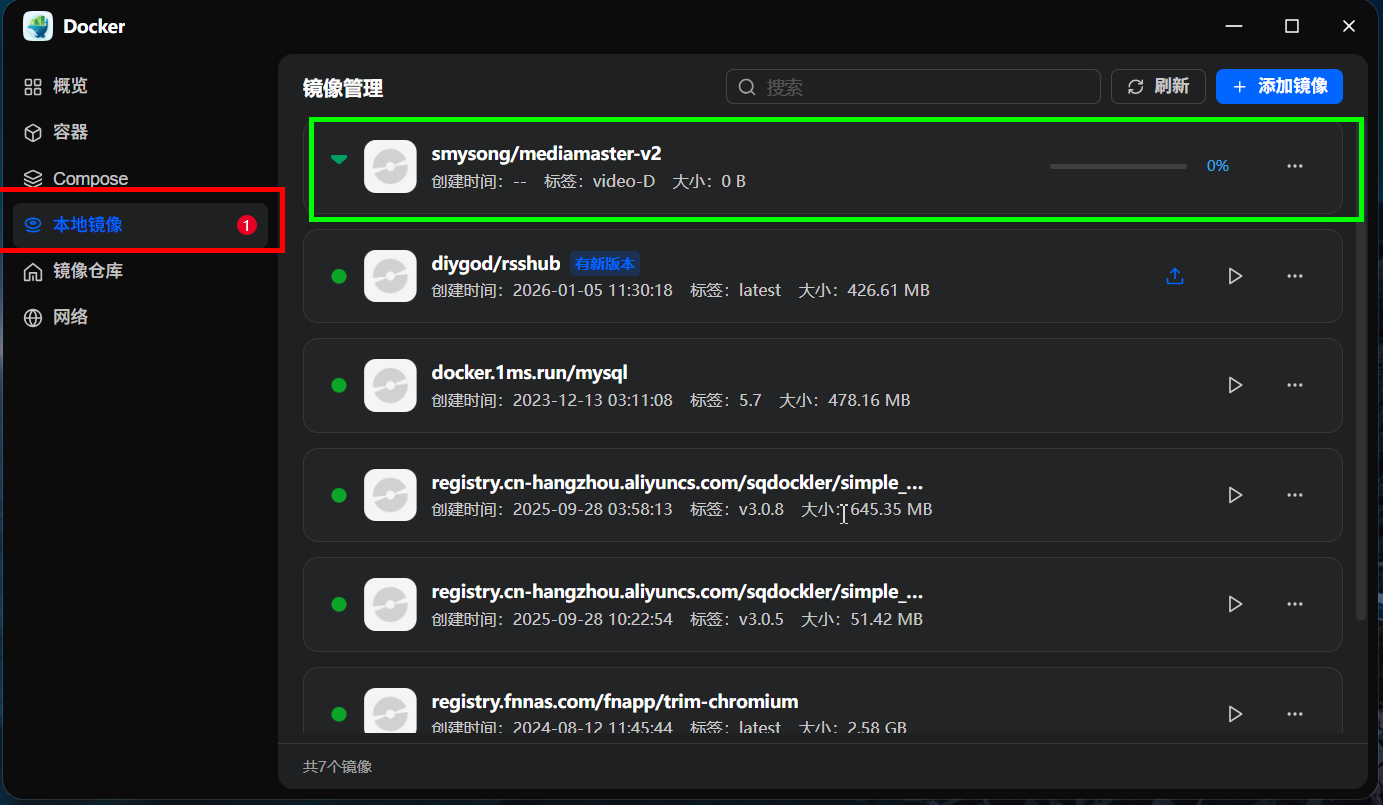Open the 镜像仓库 registry section
This screenshot has width=1383, height=805.
[x=141, y=271]
